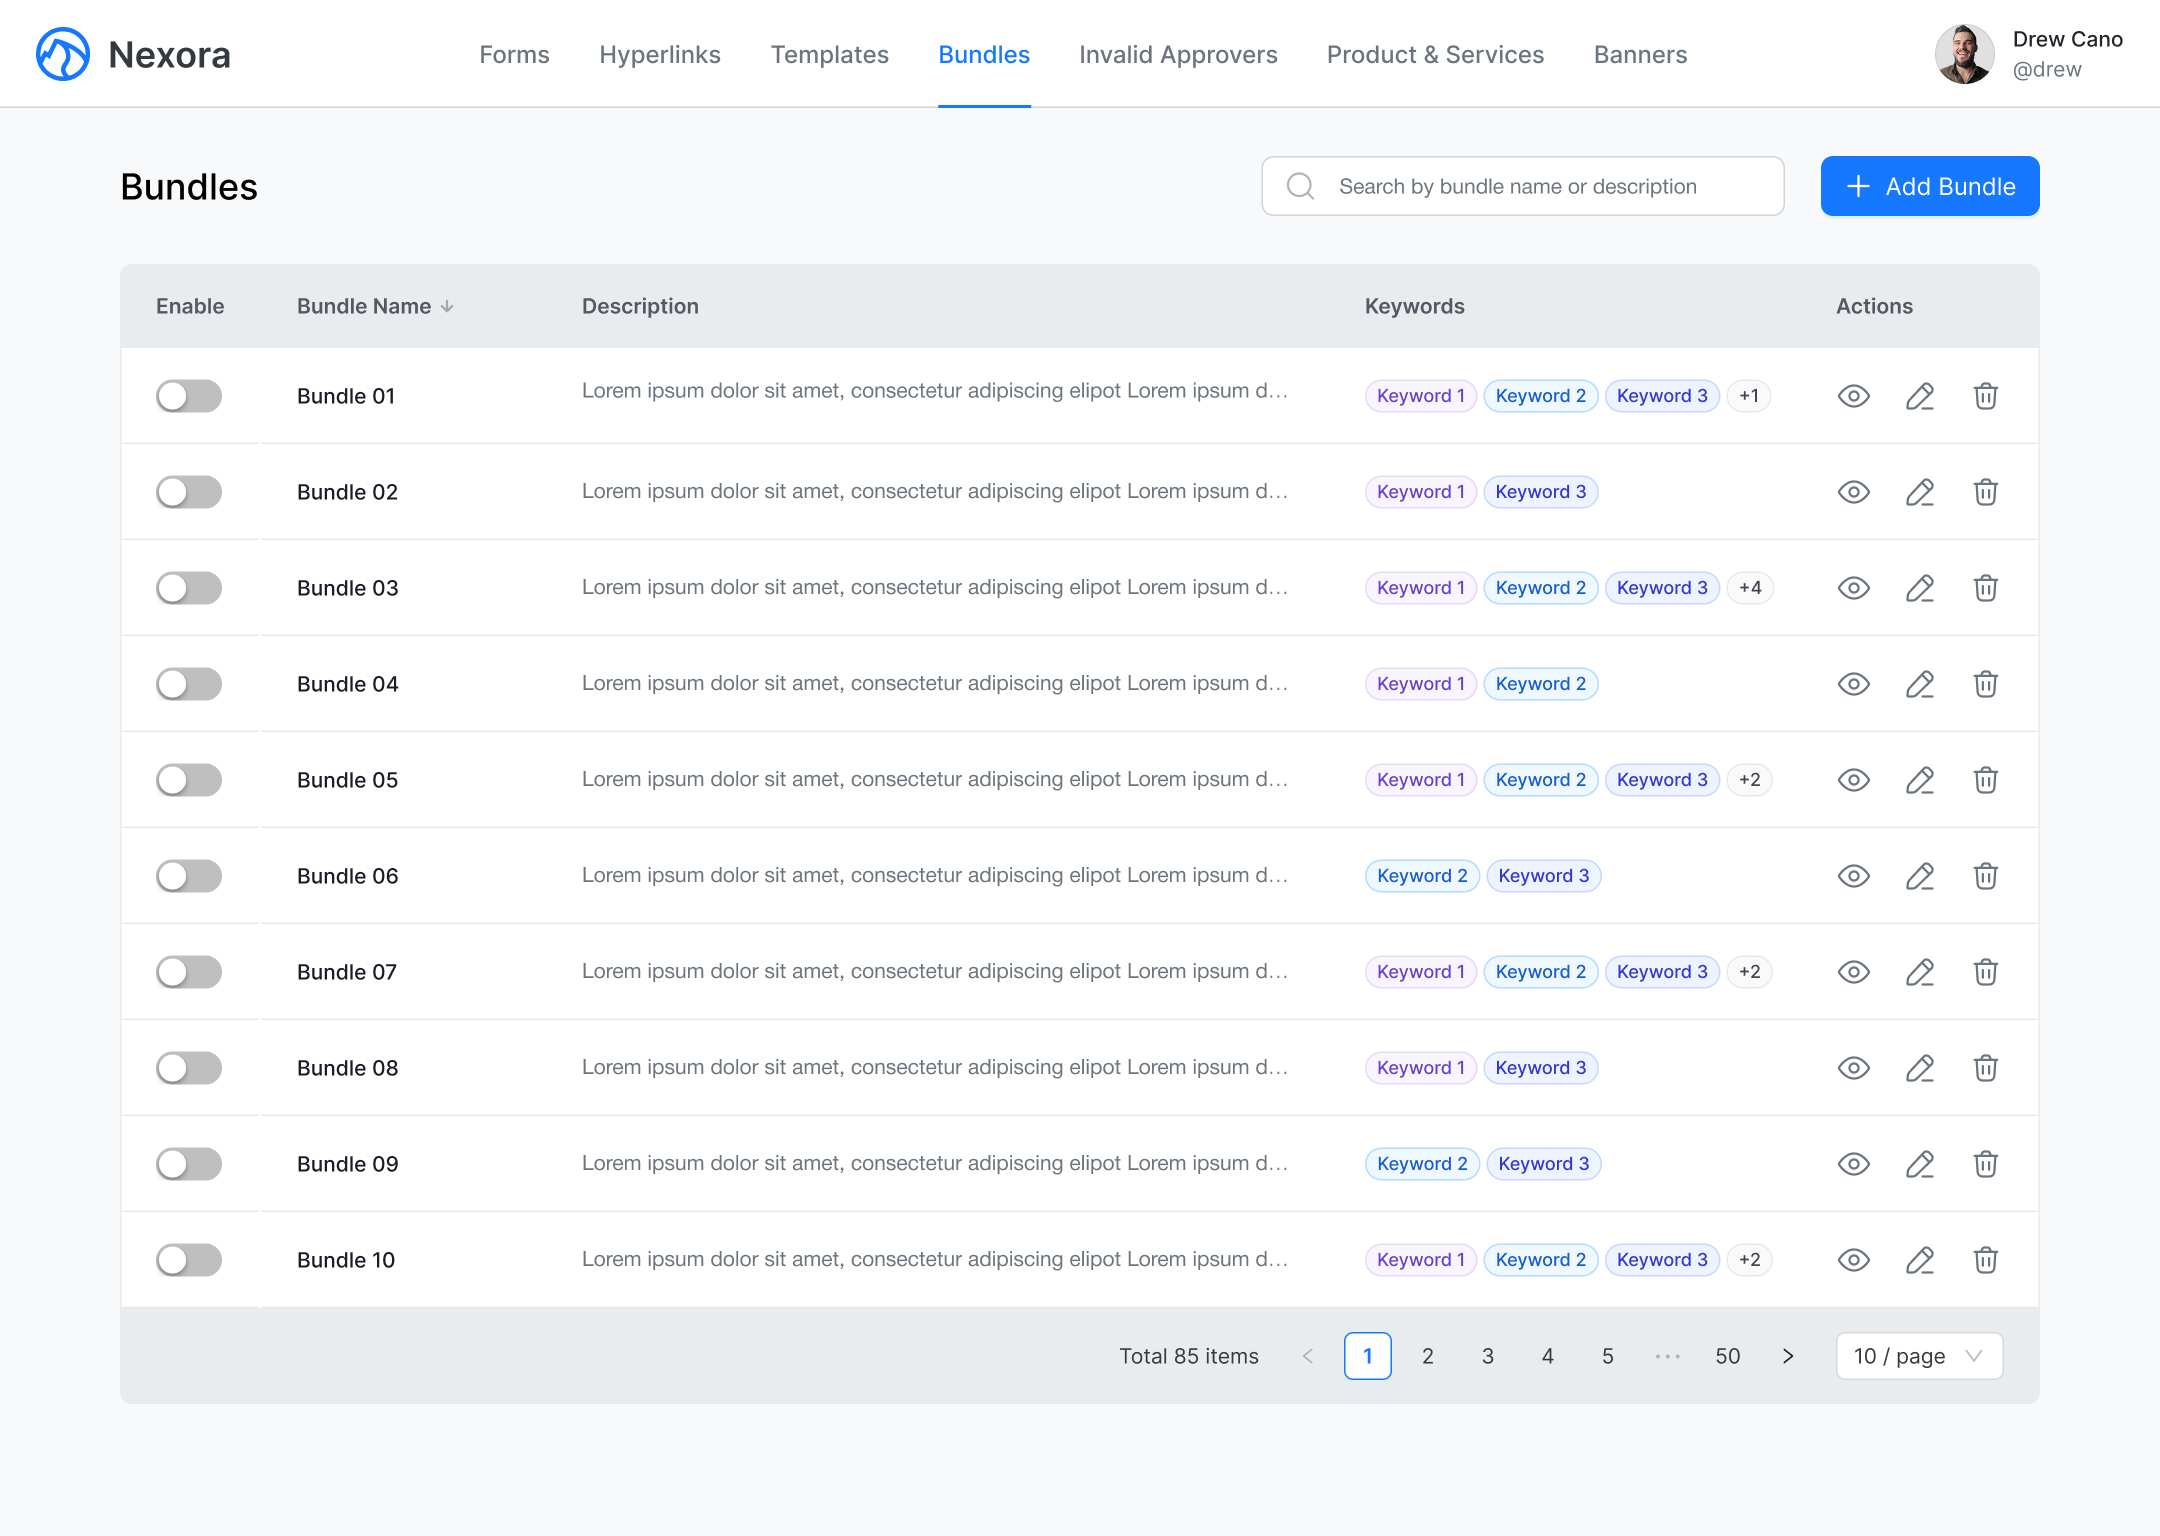Enable the toggle for Bundle 02

pyautogui.click(x=188, y=492)
